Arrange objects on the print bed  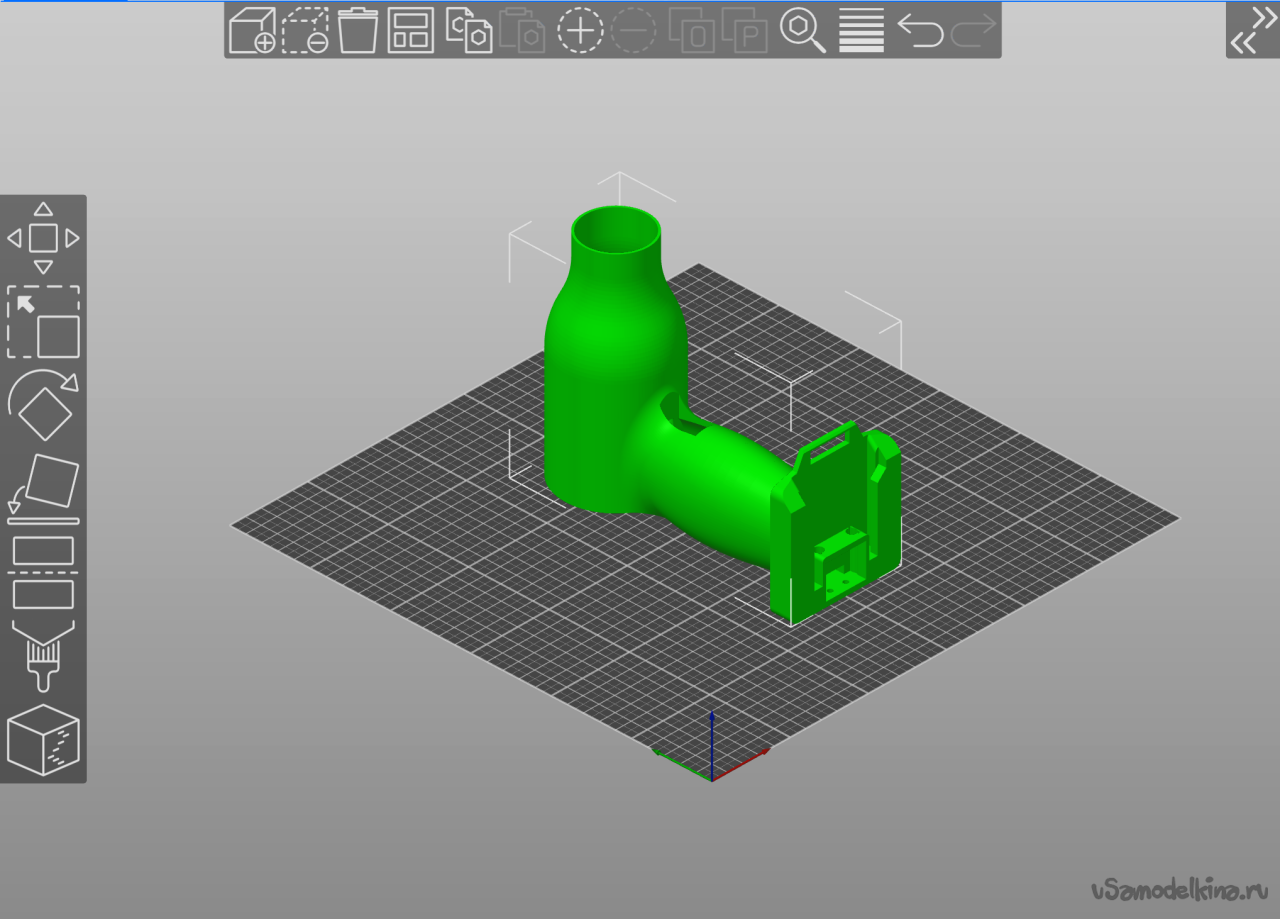click(x=411, y=31)
